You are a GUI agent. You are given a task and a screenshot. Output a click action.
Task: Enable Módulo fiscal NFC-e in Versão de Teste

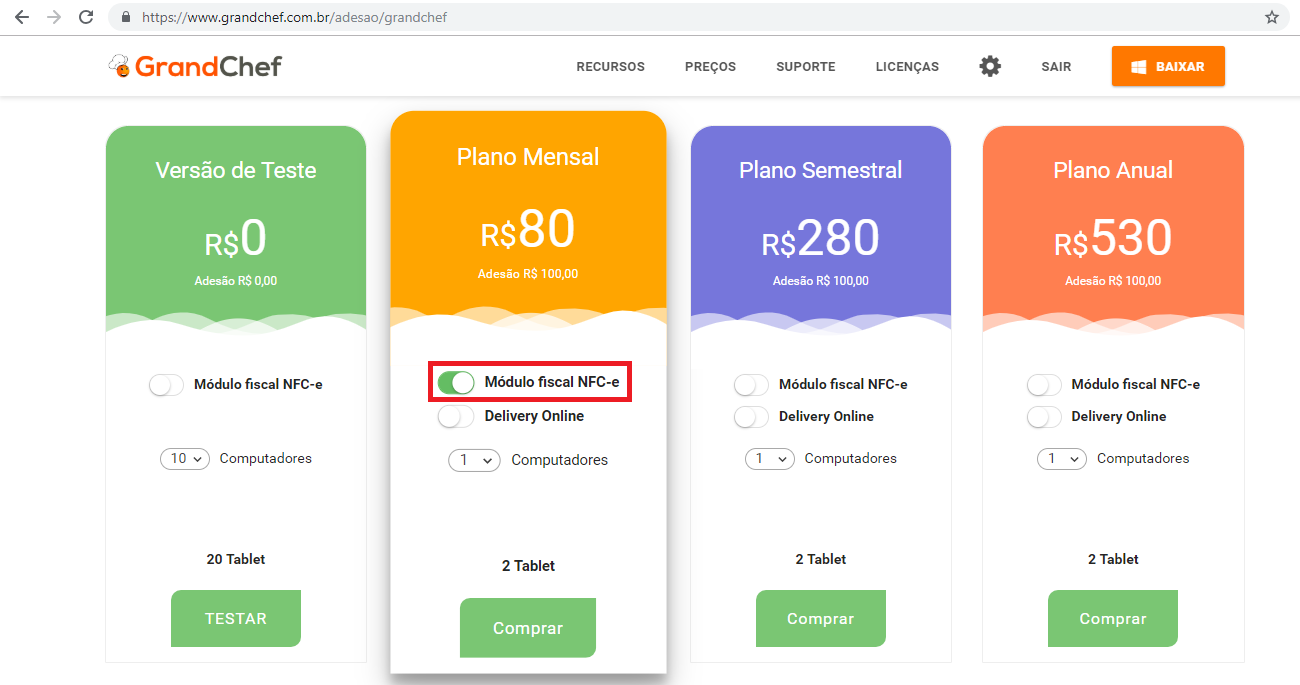click(x=166, y=385)
